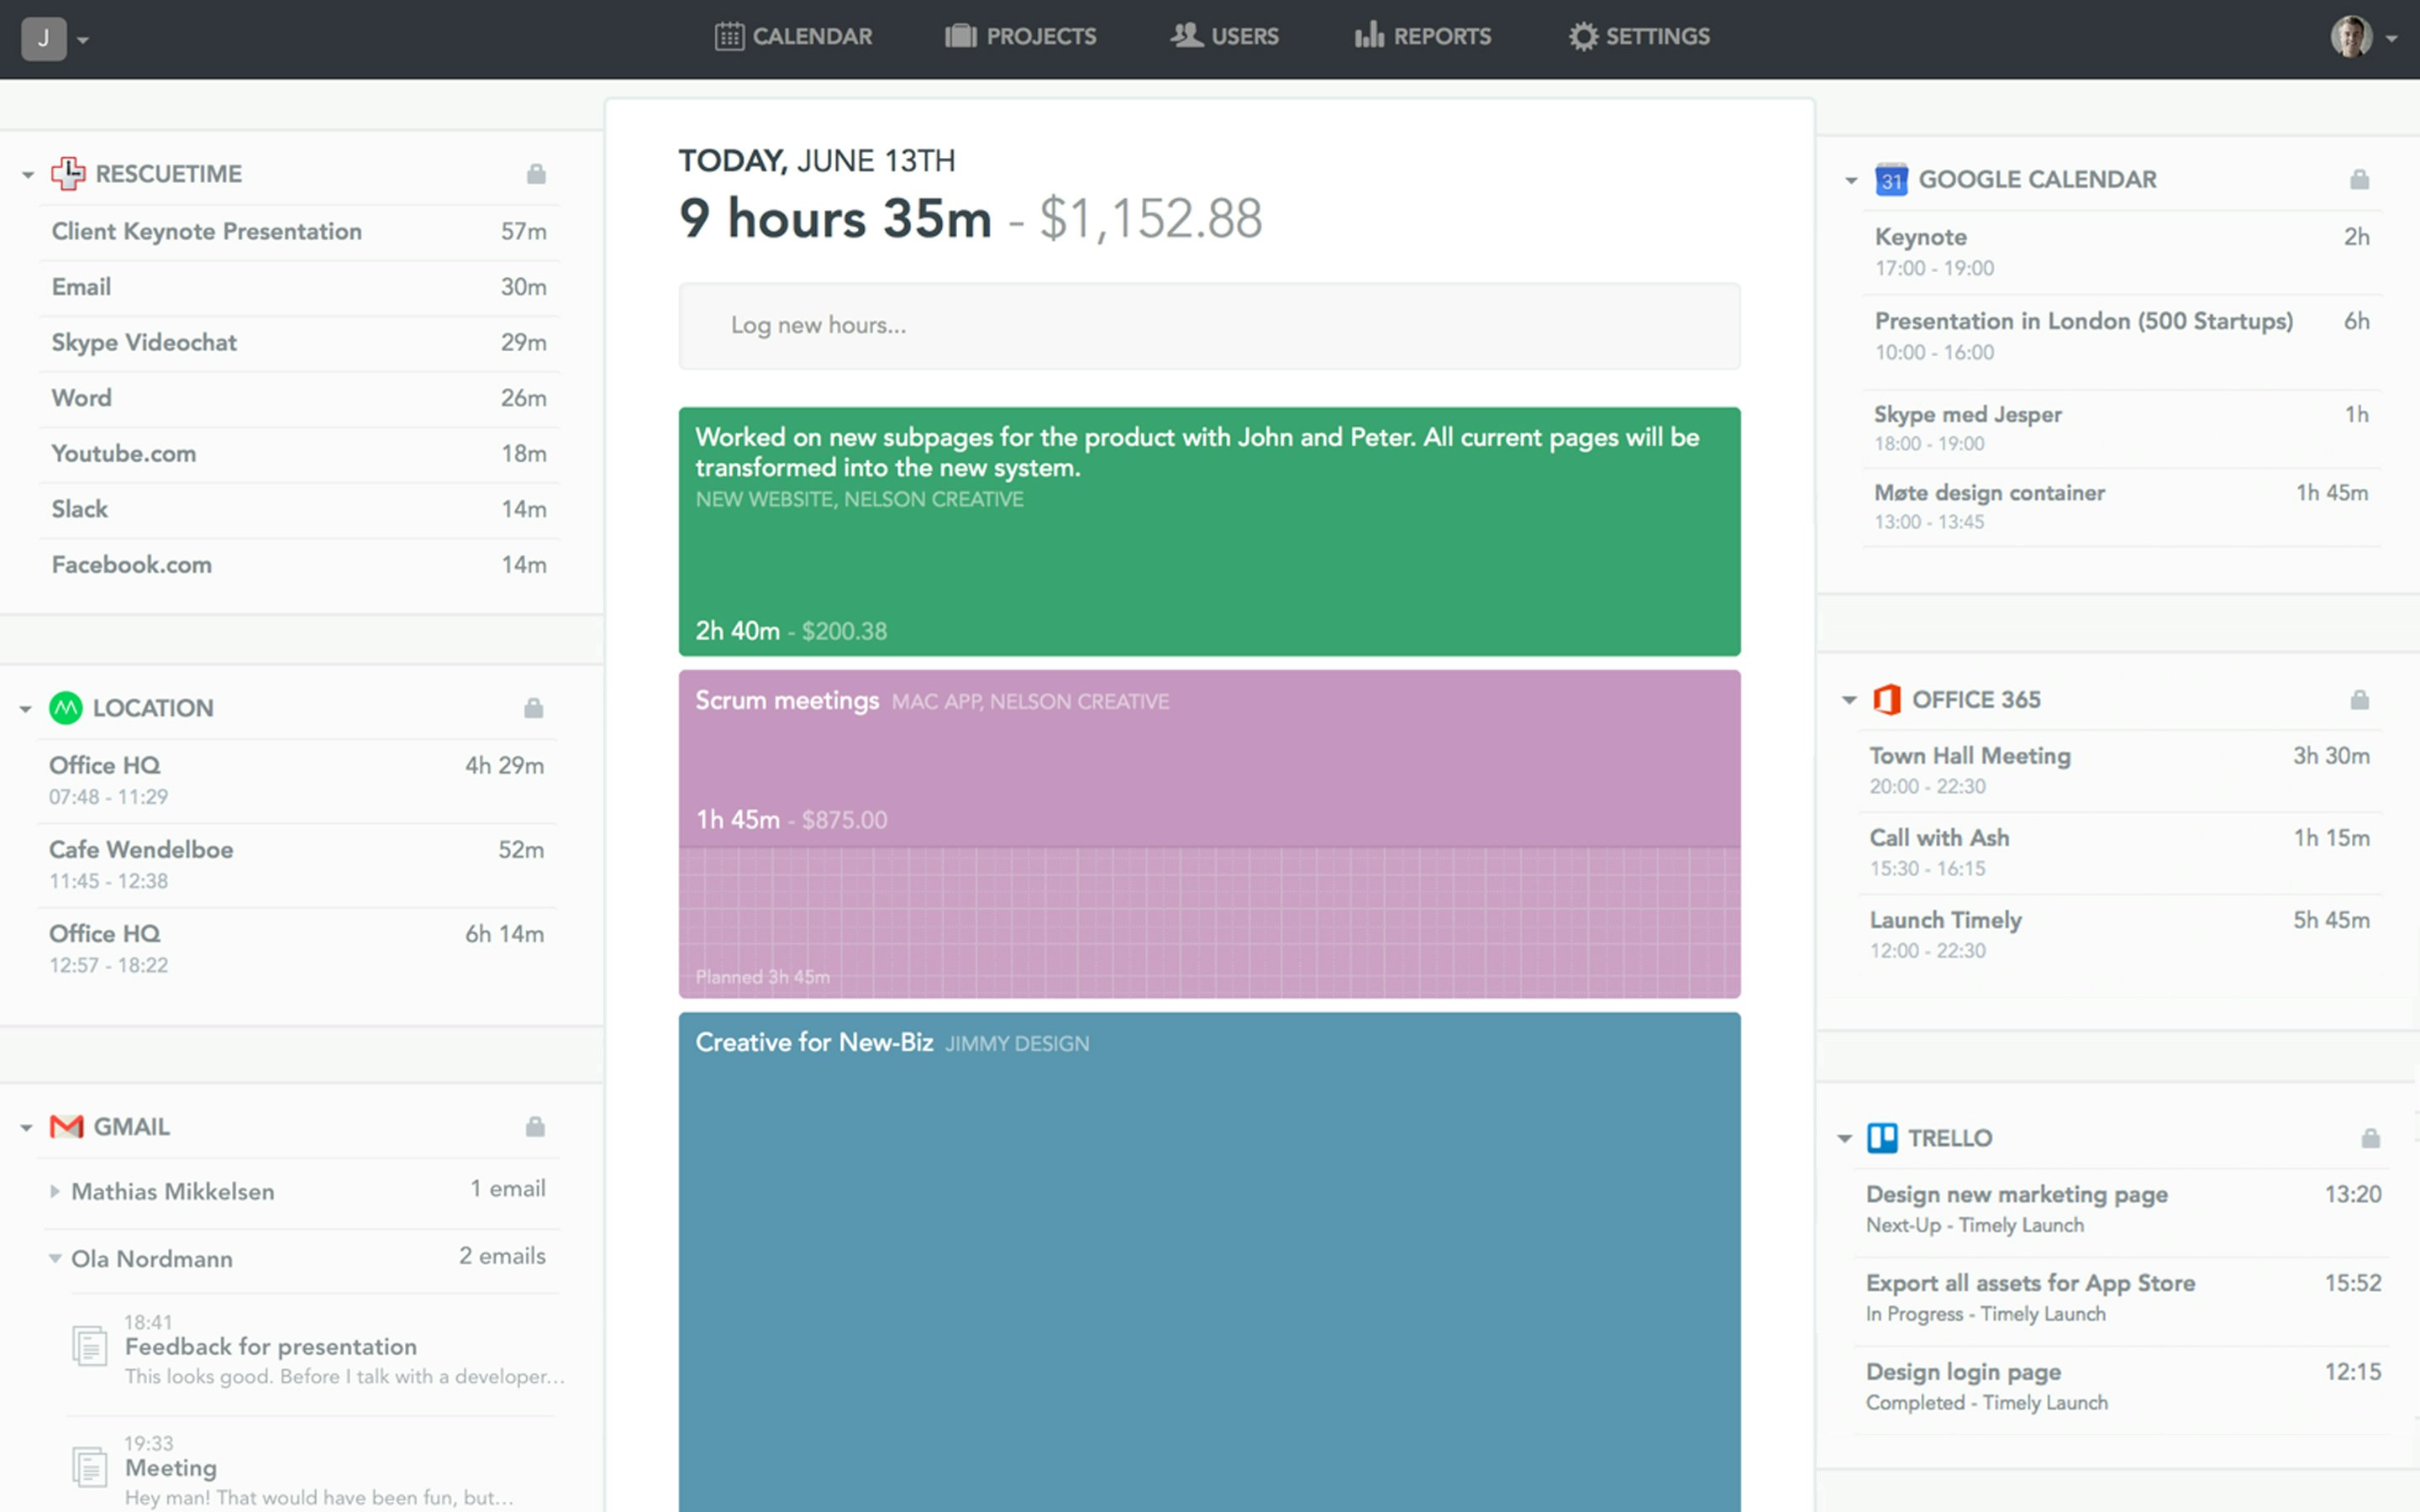Select the Town Hall Meeting event
The height and width of the screenshot is (1512, 2420).
coord(1969,756)
